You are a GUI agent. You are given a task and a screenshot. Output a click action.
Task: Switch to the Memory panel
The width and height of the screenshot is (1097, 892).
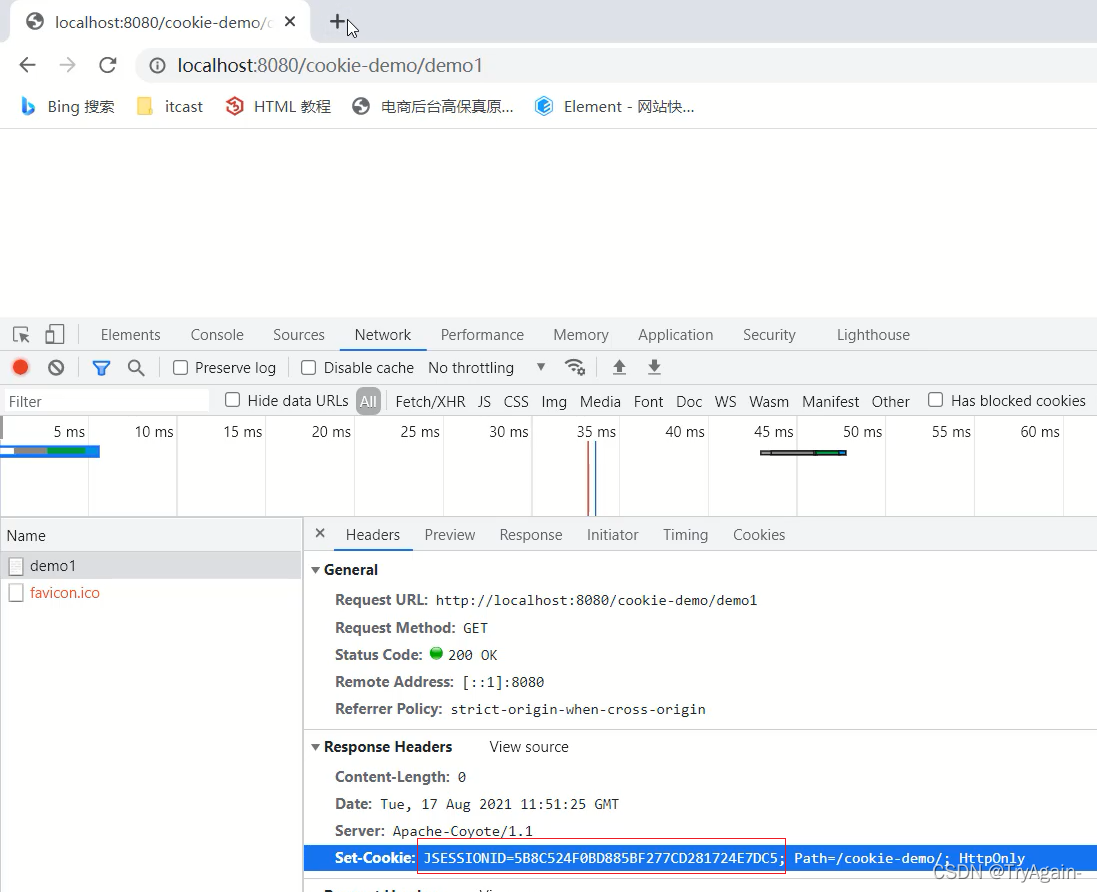[581, 335]
